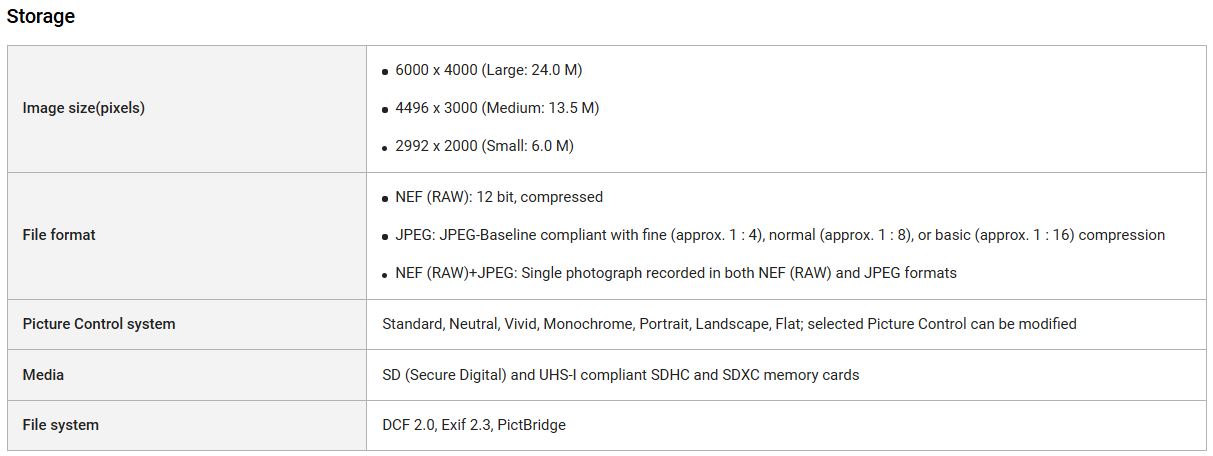
Task: Click the bullet beside JPEG-Baseline line
Action: [x=385, y=238]
